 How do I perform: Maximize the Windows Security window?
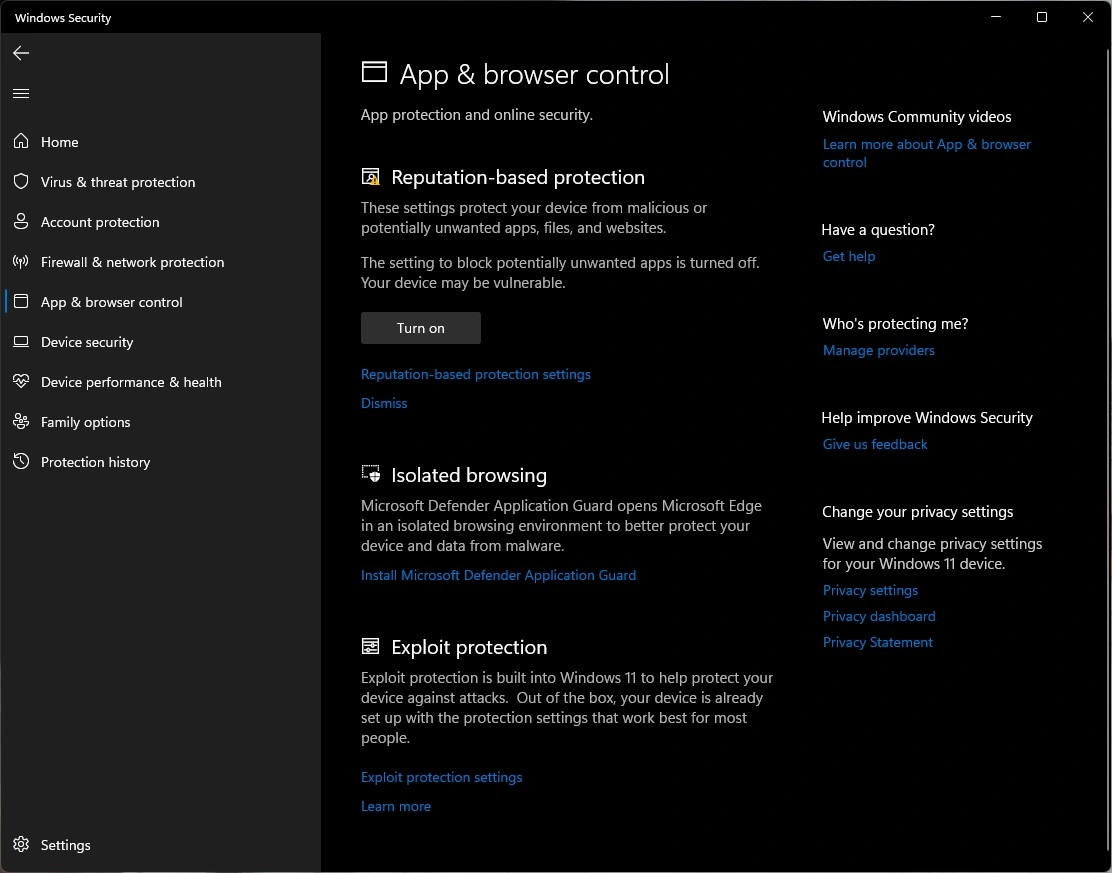[1042, 16]
